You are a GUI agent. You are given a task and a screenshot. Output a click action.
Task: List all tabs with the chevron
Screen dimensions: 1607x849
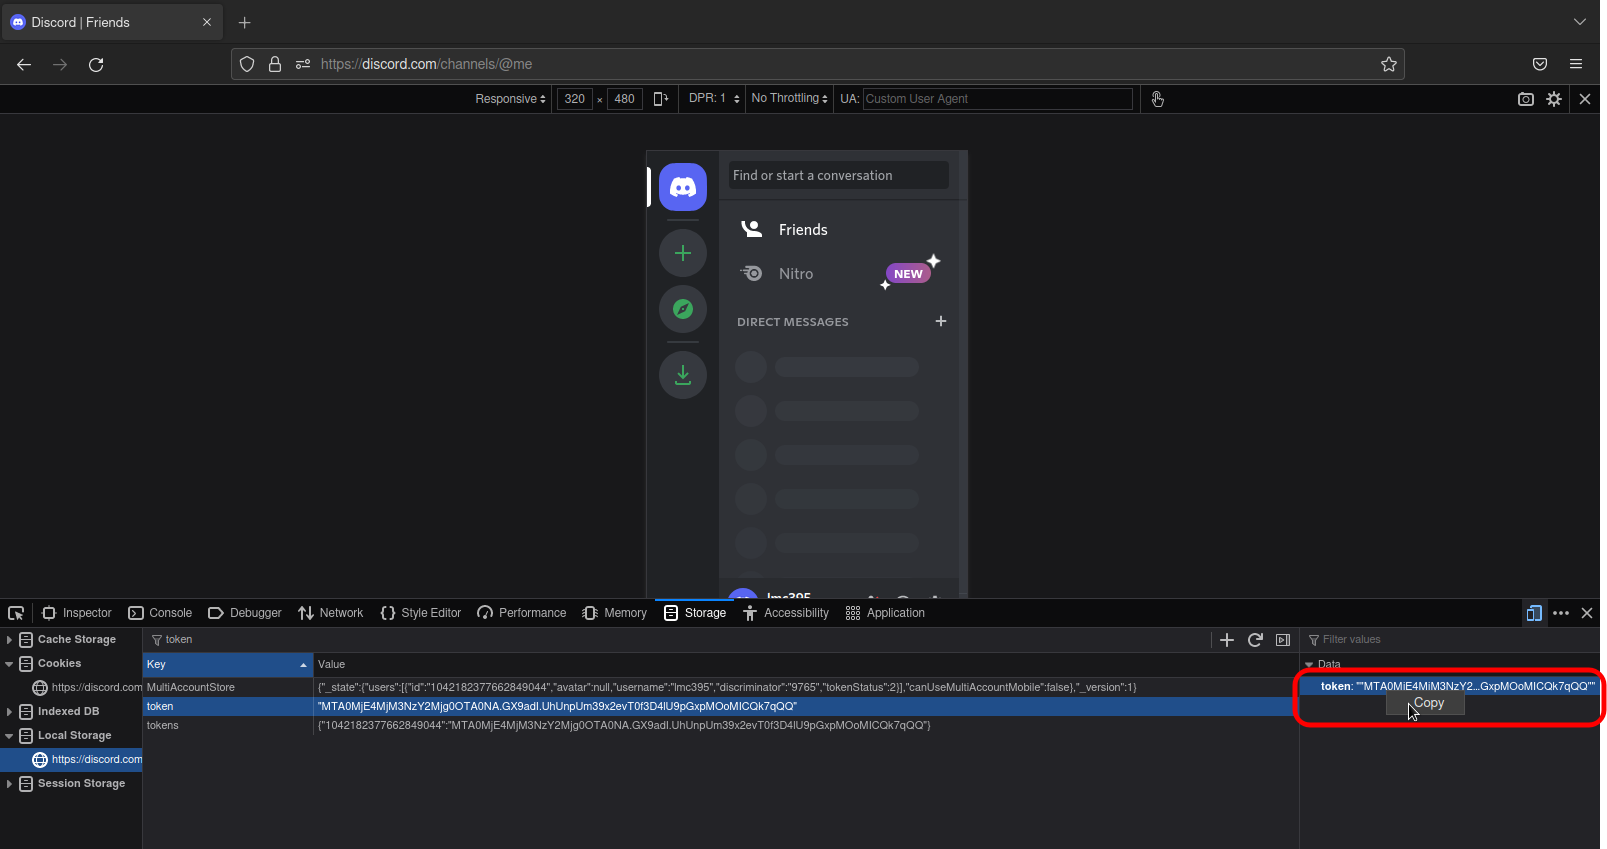(1580, 22)
